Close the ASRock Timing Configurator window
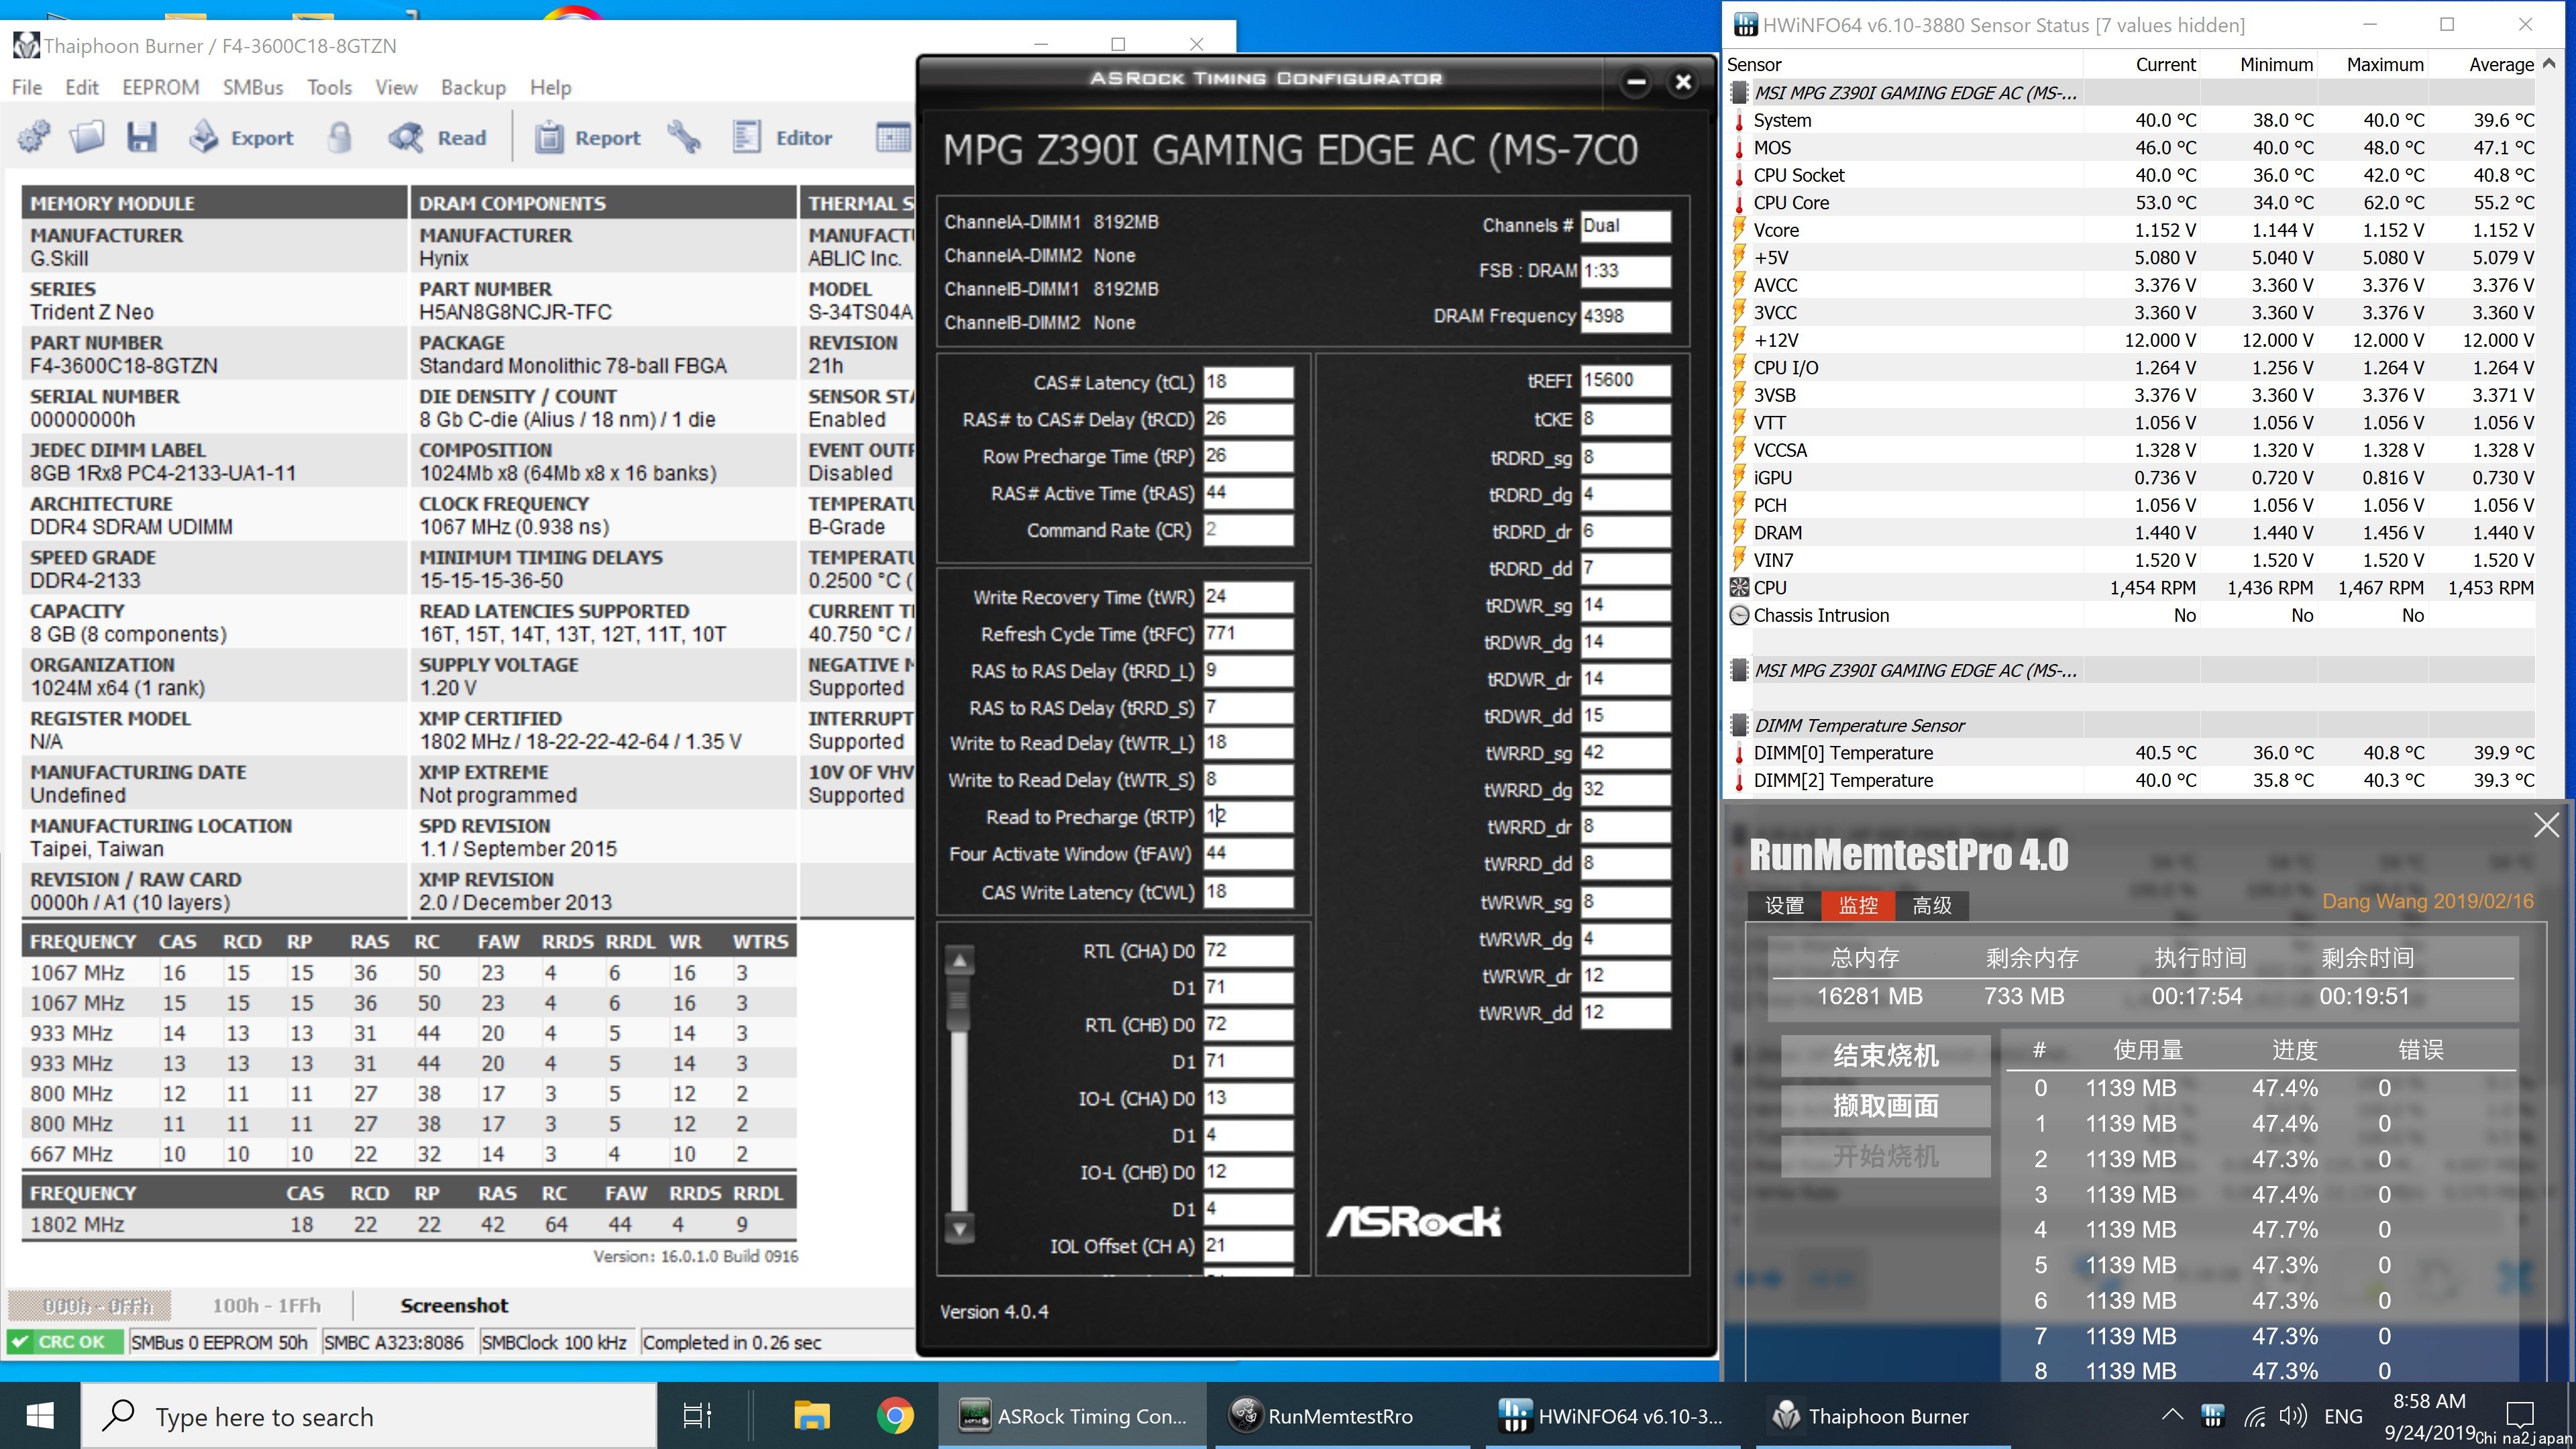Viewport: 2576px width, 1449px height. (x=1683, y=82)
